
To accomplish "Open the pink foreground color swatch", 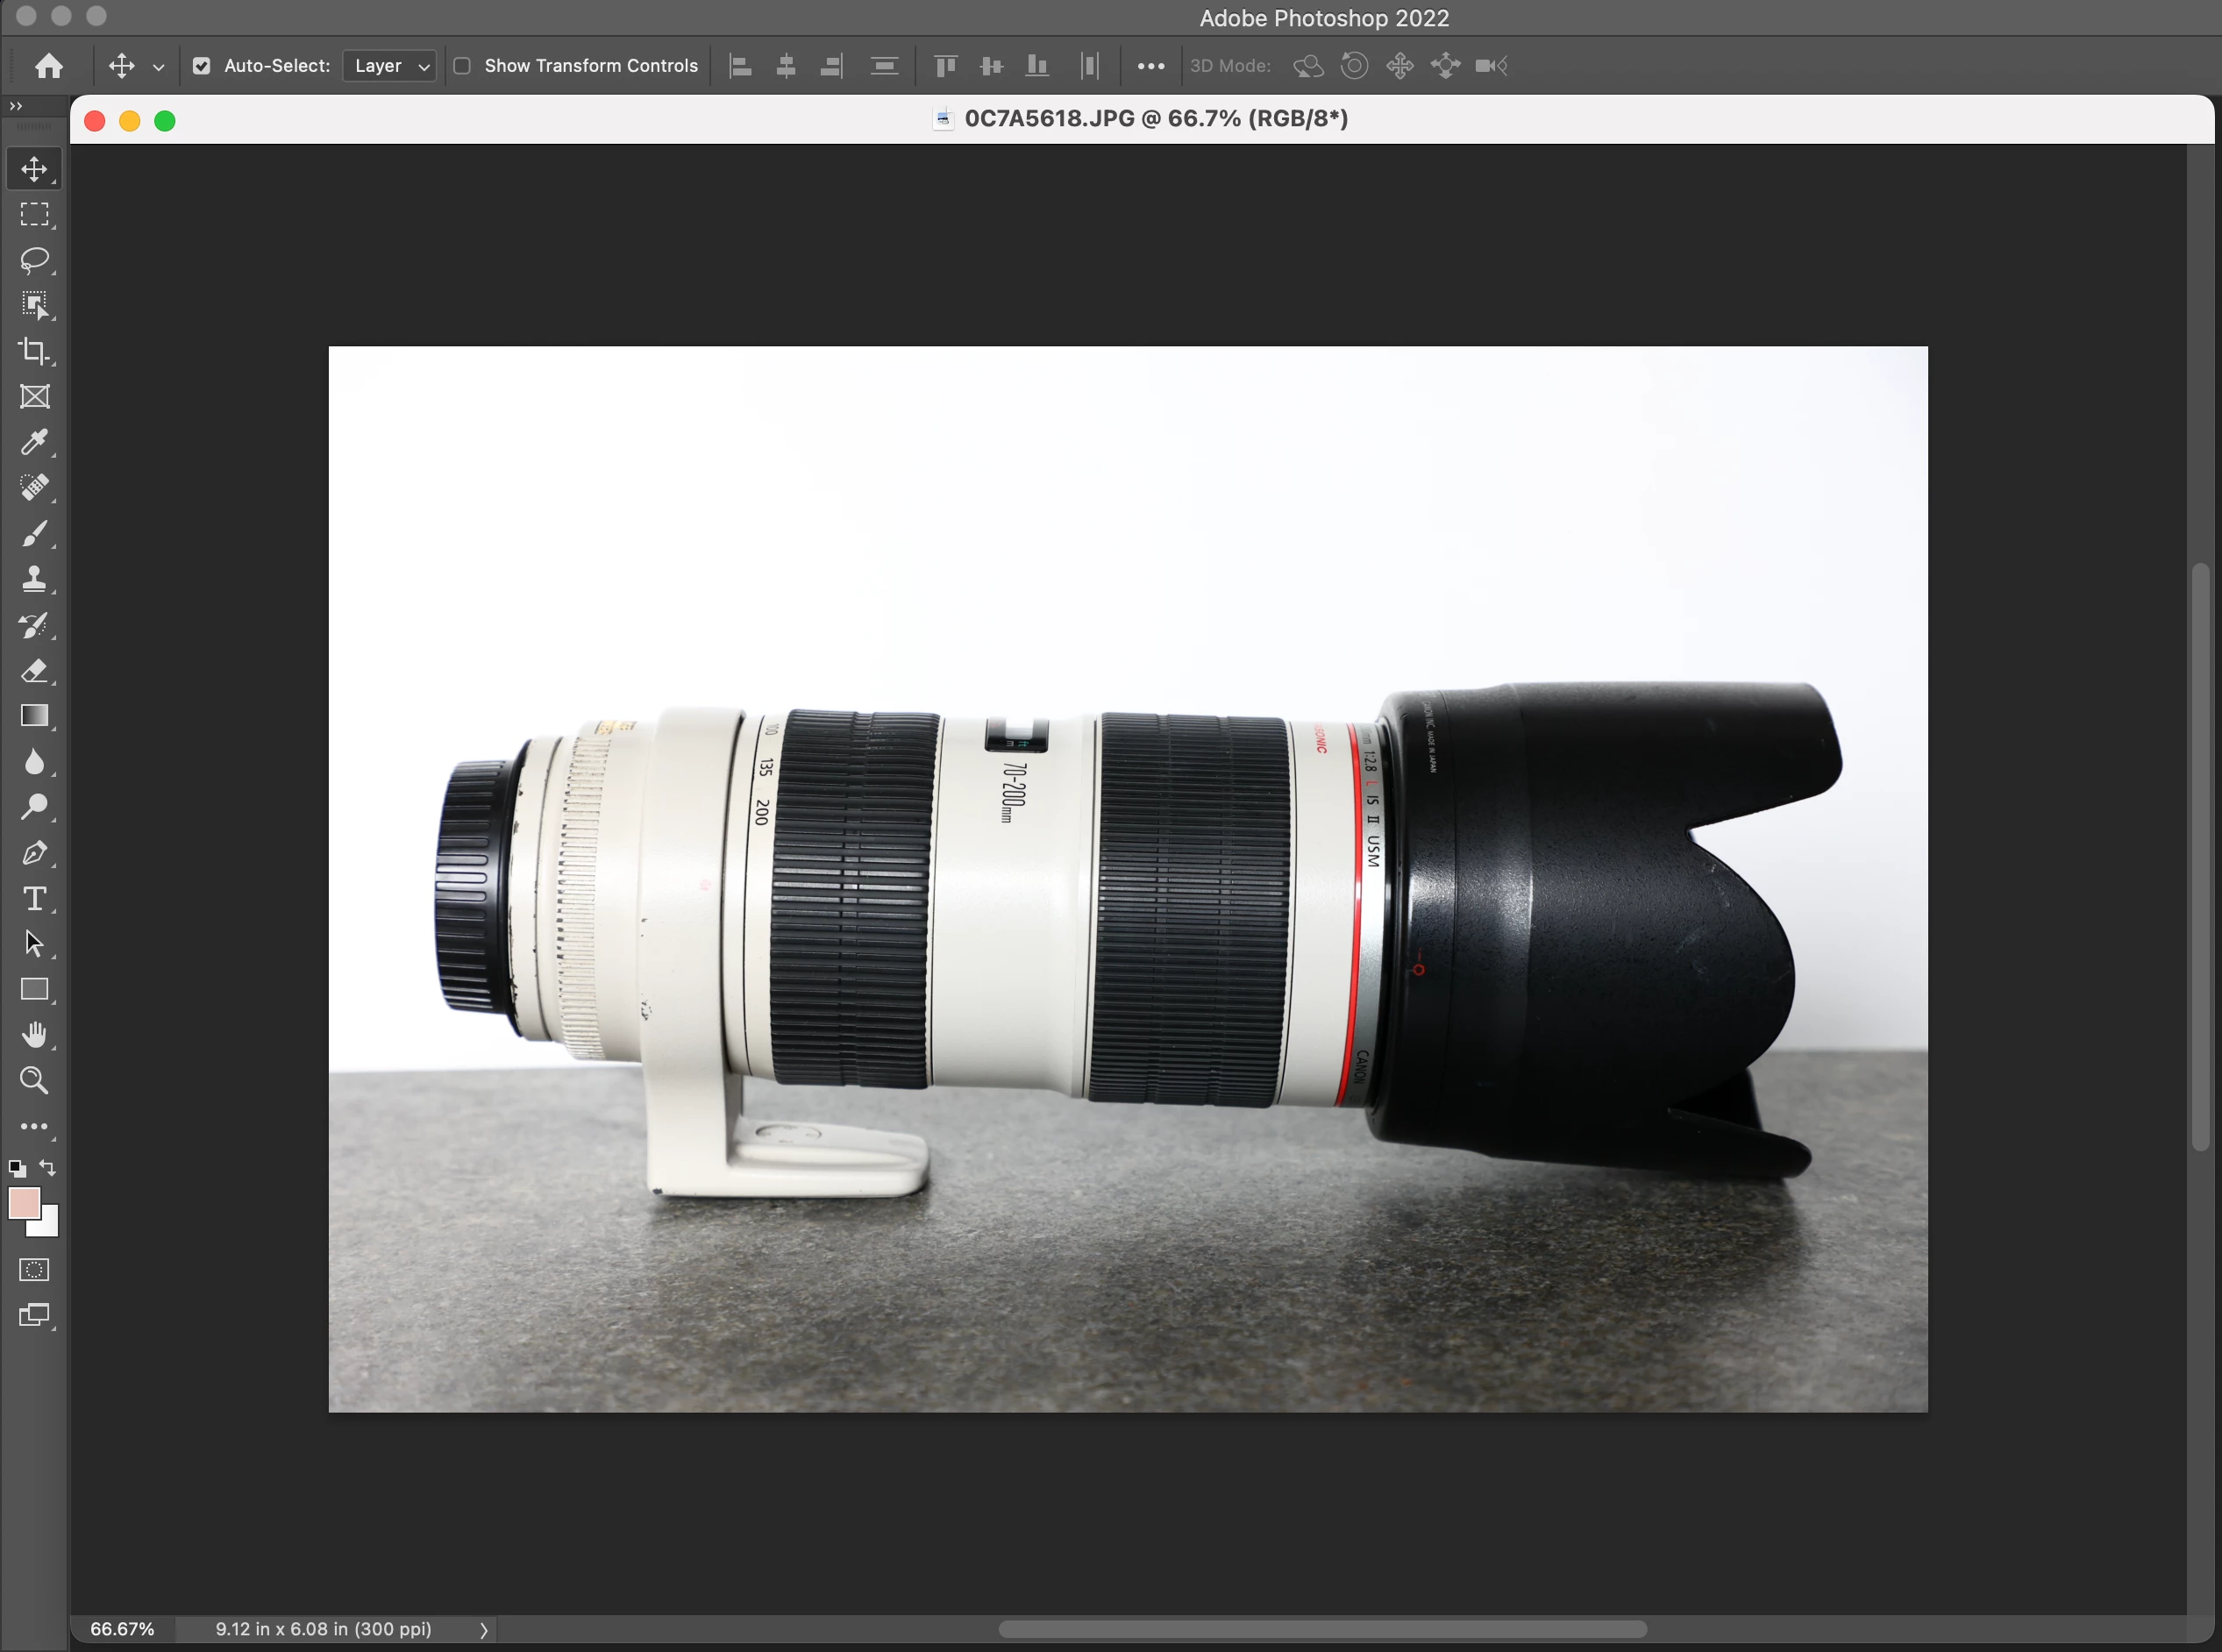I will pyautogui.click(x=24, y=1203).
